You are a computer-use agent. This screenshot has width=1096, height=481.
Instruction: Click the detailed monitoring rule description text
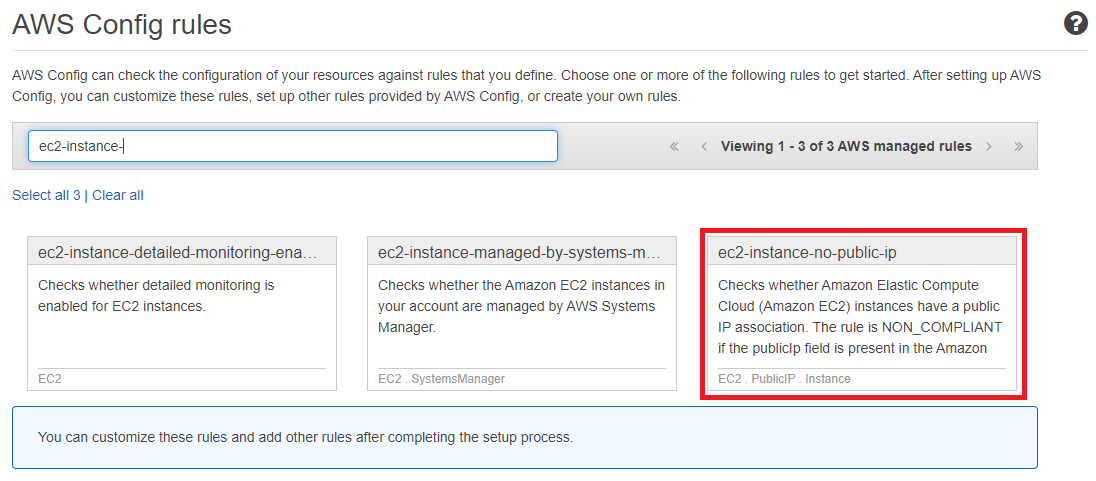[x=157, y=296]
